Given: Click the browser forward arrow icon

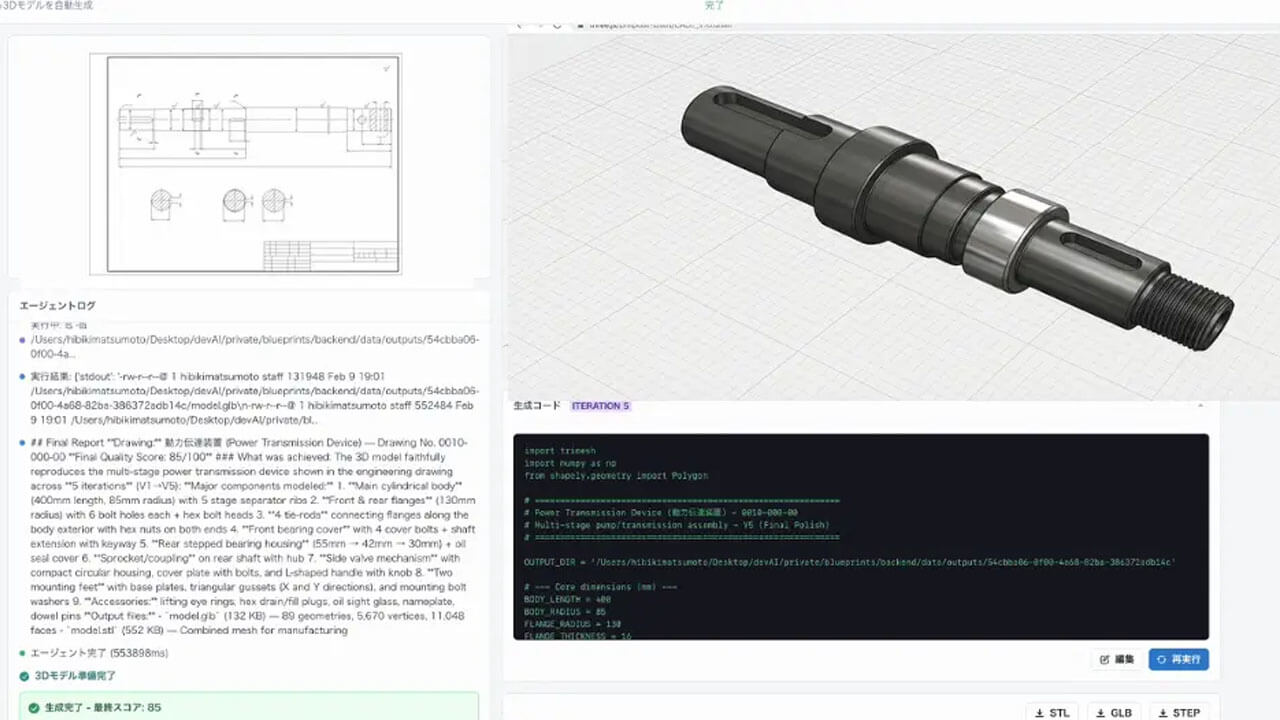Looking at the screenshot, I should pyautogui.click(x=540, y=24).
